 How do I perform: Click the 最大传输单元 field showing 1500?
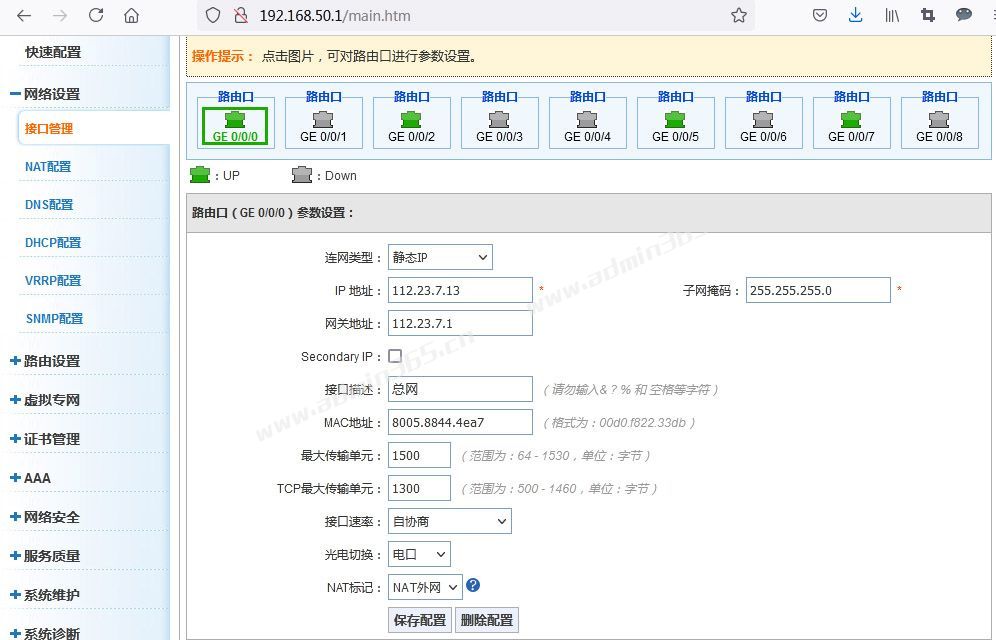click(419, 455)
